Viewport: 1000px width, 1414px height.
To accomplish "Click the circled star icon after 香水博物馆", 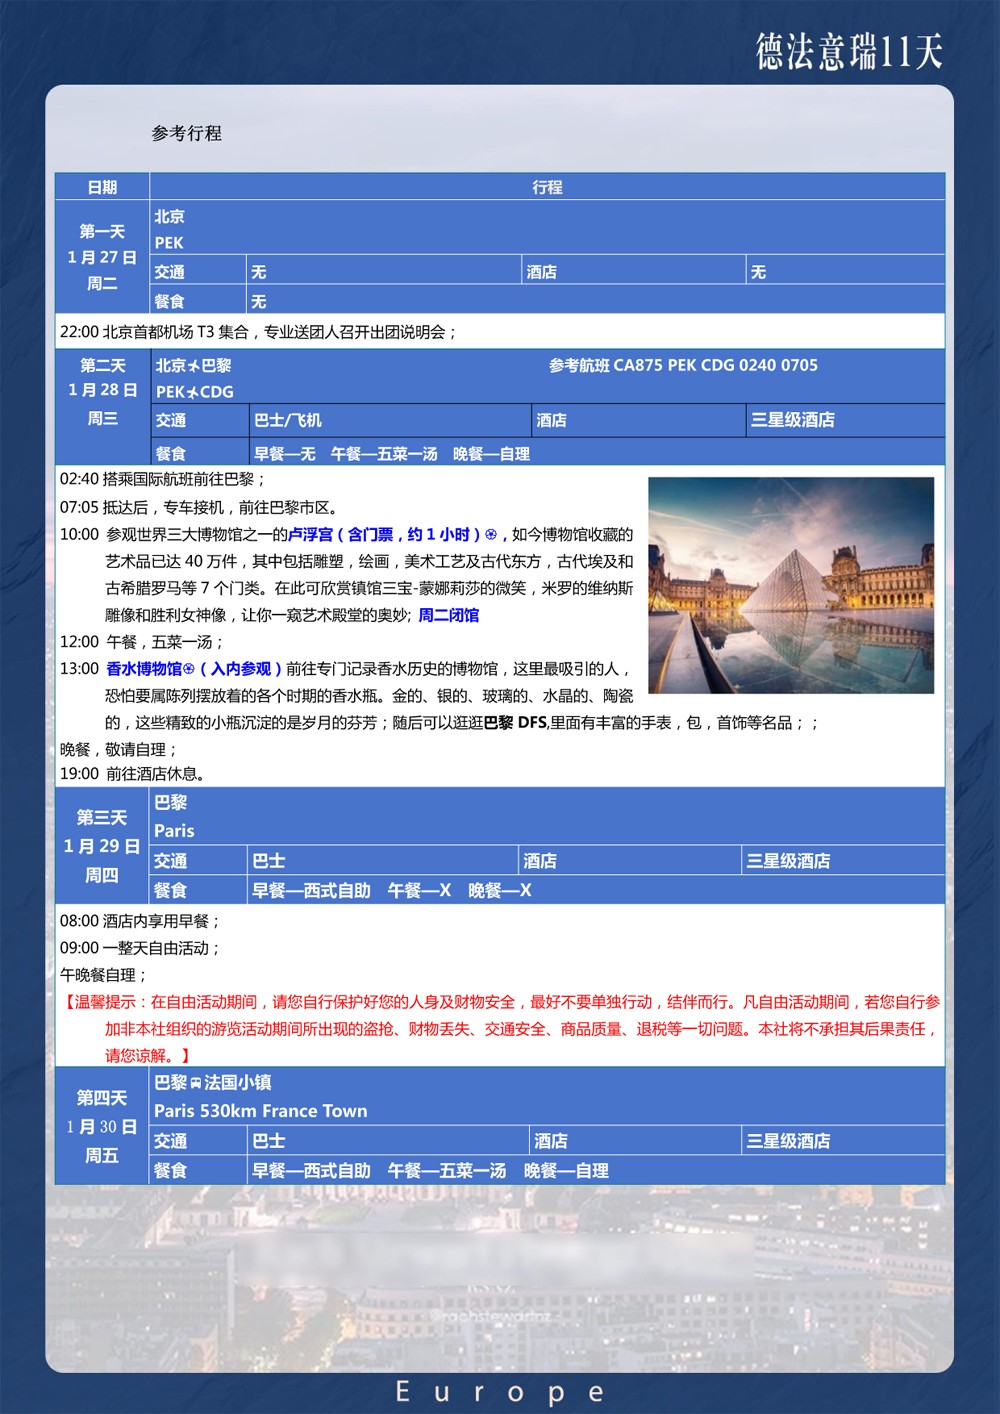I will click(189, 669).
